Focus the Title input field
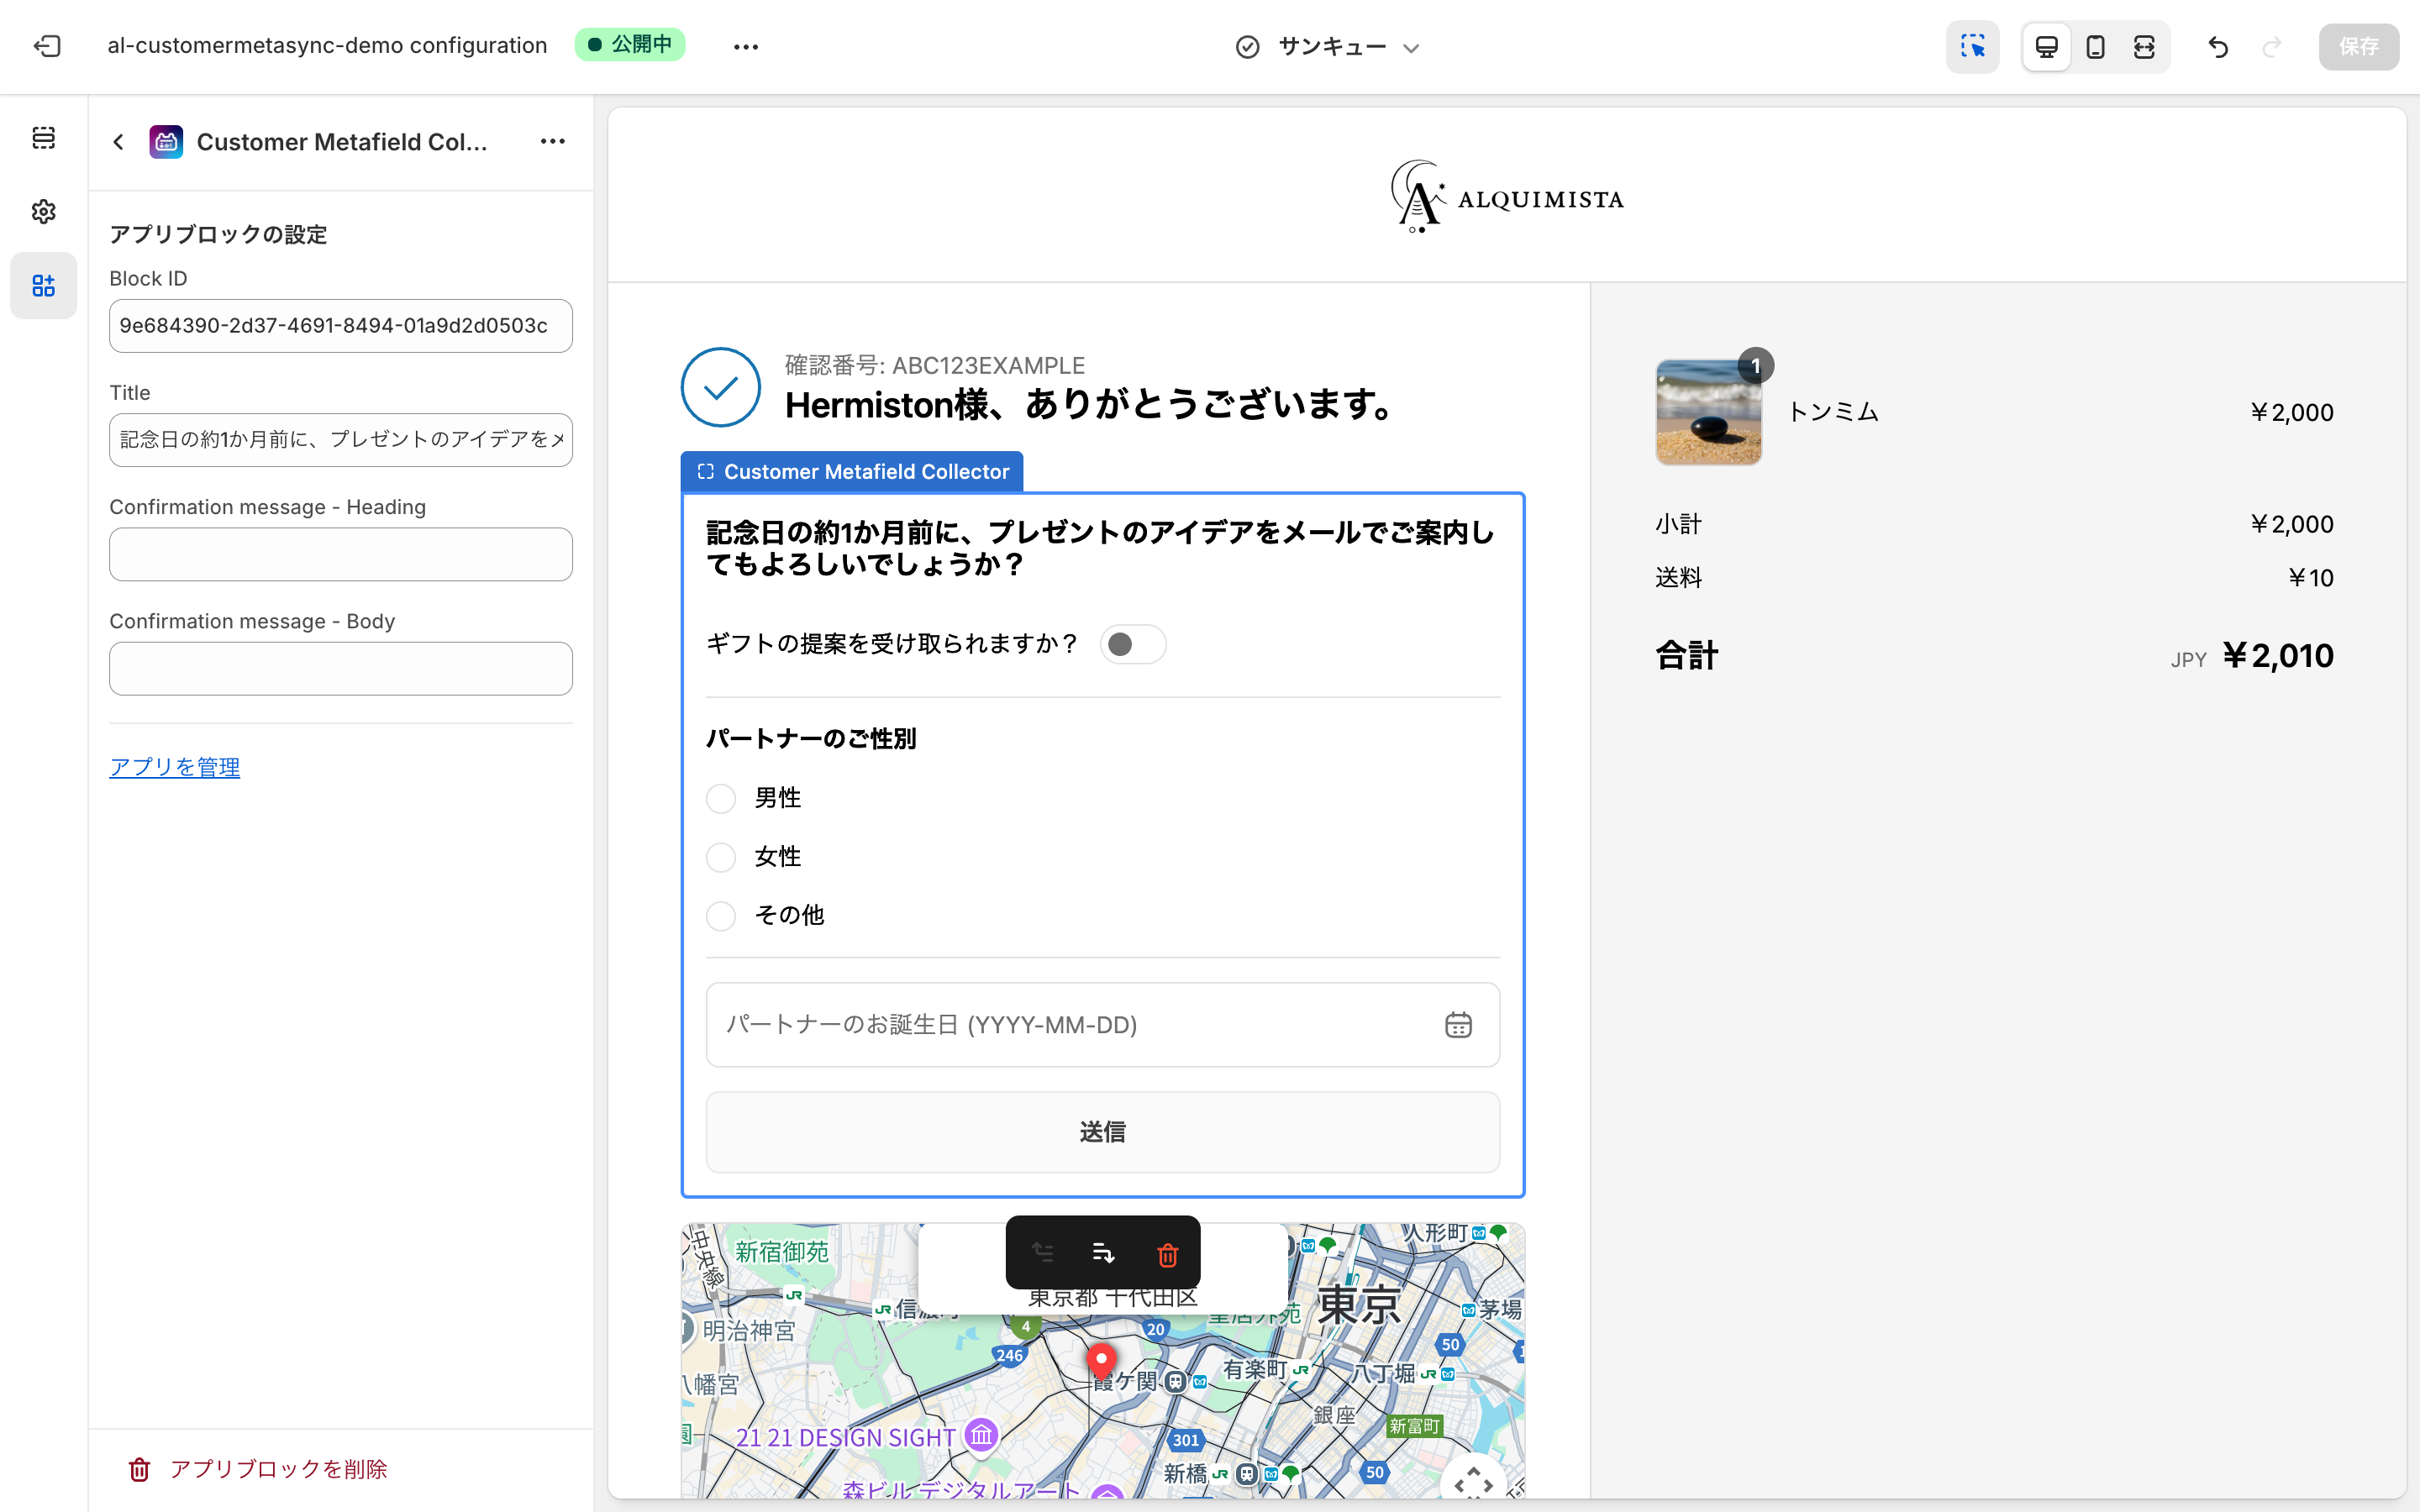The image size is (2420, 1512). pyautogui.click(x=341, y=440)
